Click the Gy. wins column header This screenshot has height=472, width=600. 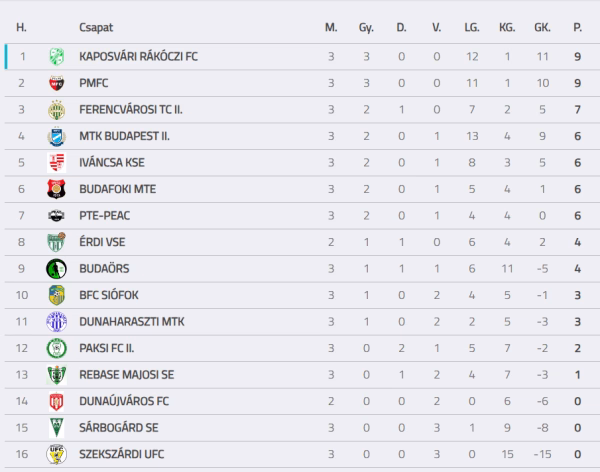(x=366, y=28)
